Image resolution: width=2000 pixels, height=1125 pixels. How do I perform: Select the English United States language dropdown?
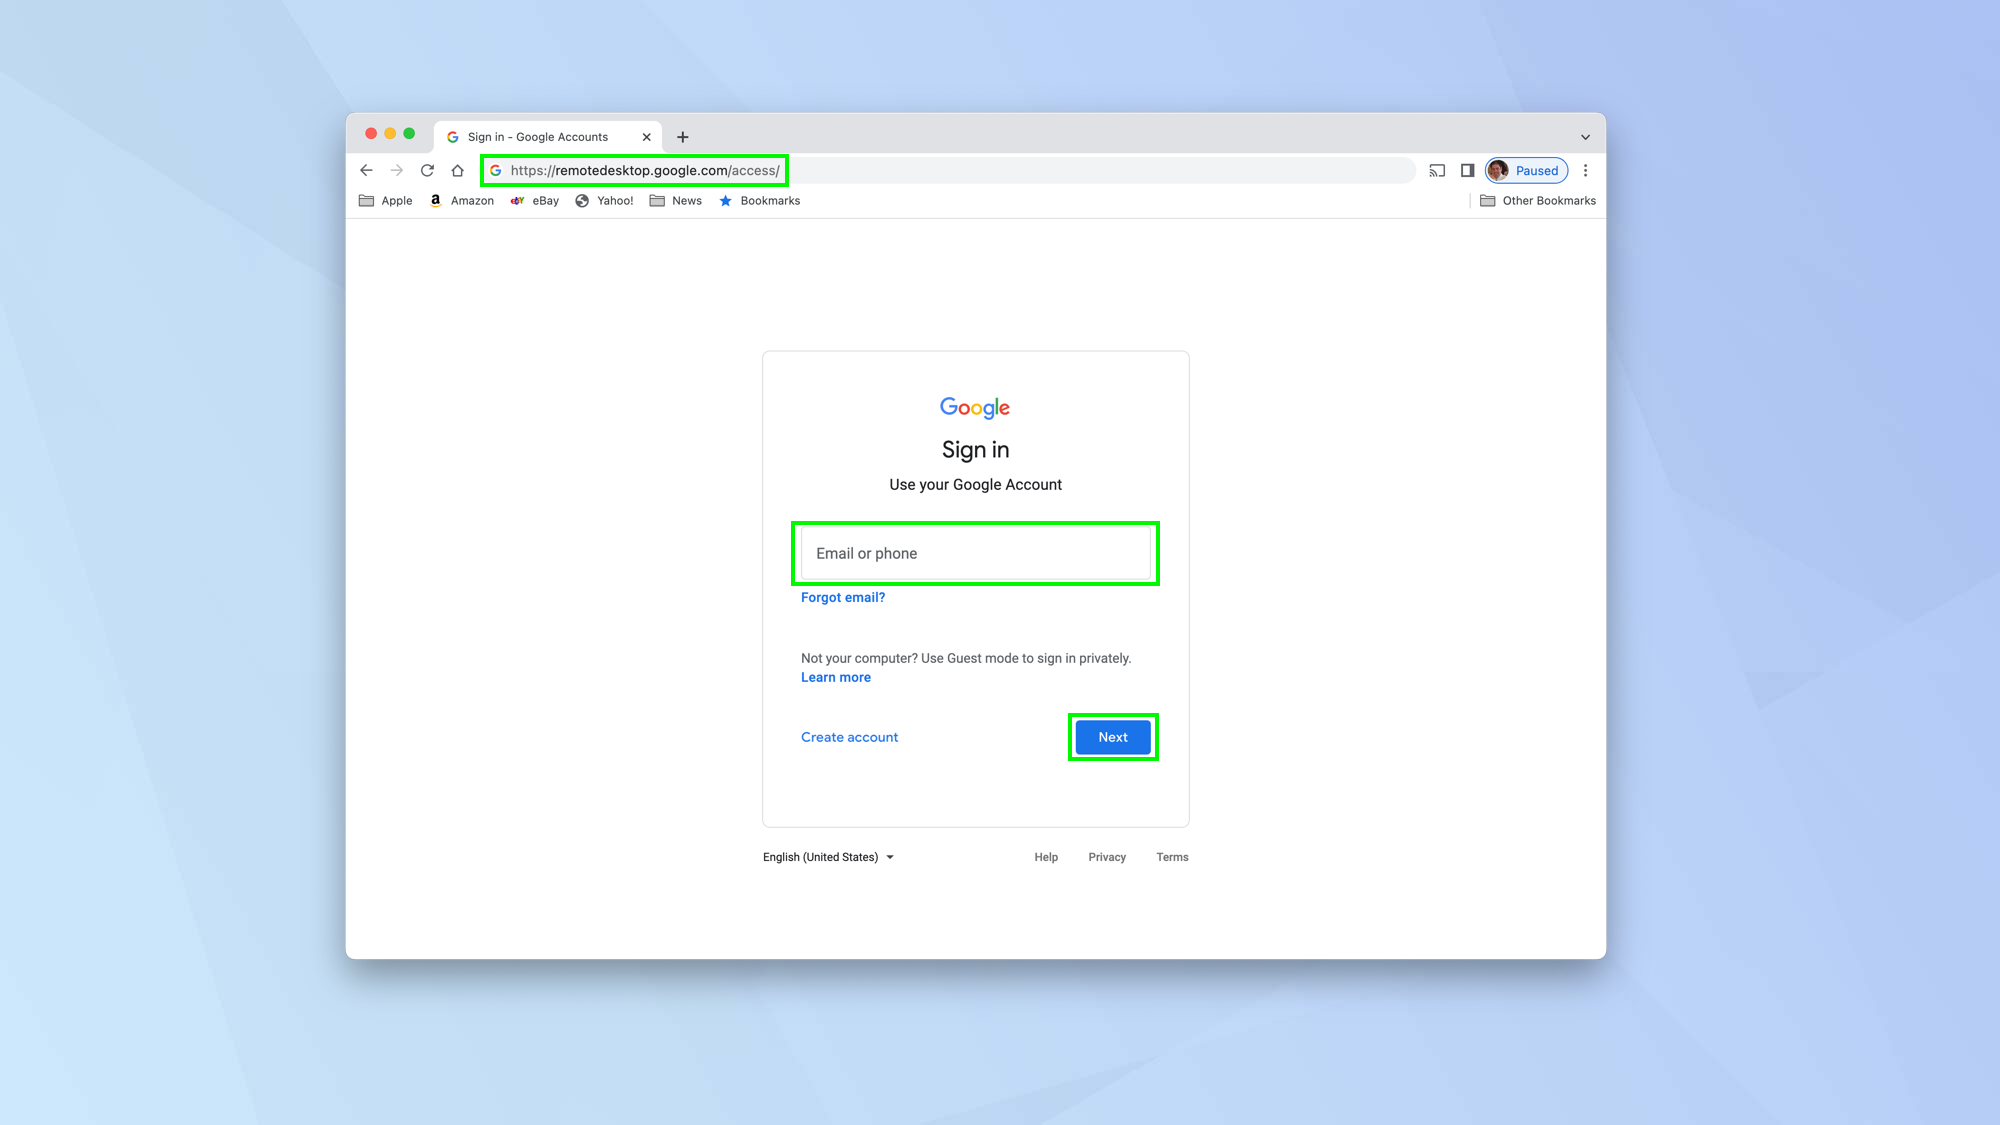point(828,857)
